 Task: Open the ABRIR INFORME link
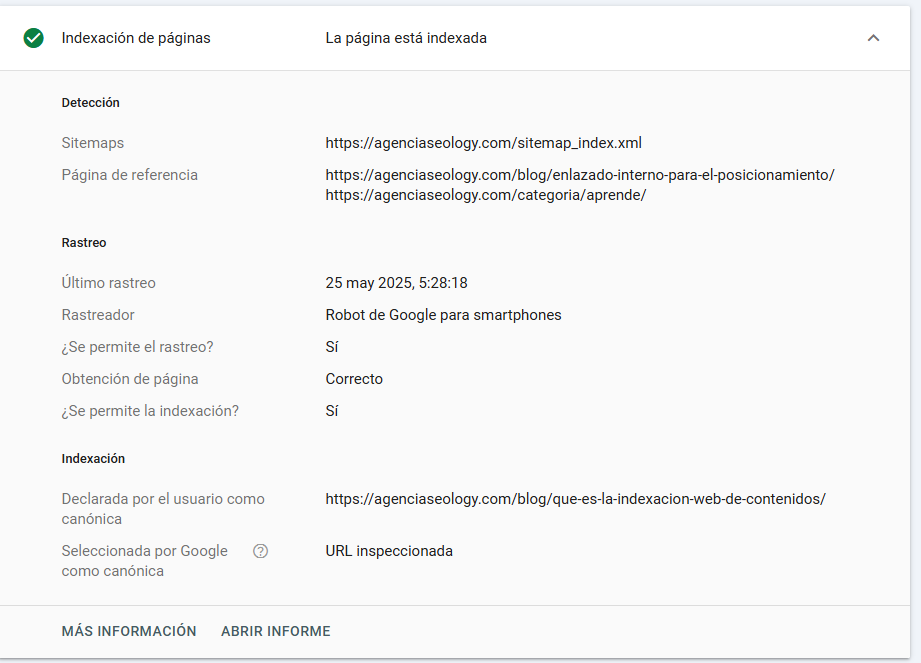275,631
